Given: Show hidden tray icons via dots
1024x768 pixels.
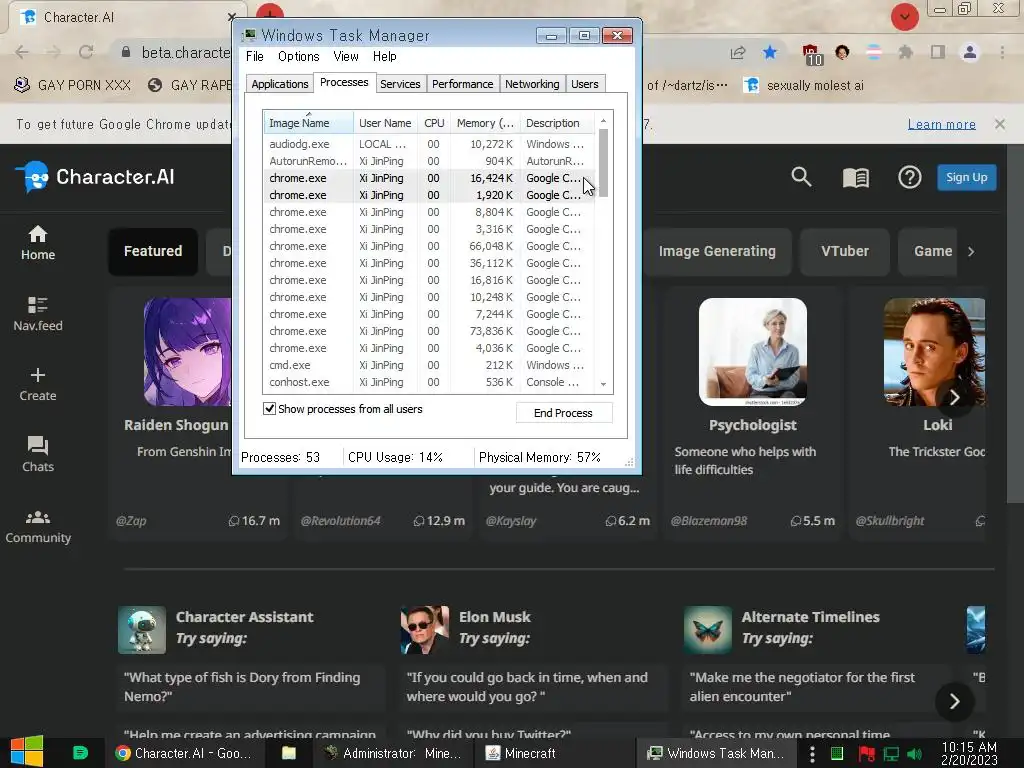Looking at the screenshot, I should [812, 754].
